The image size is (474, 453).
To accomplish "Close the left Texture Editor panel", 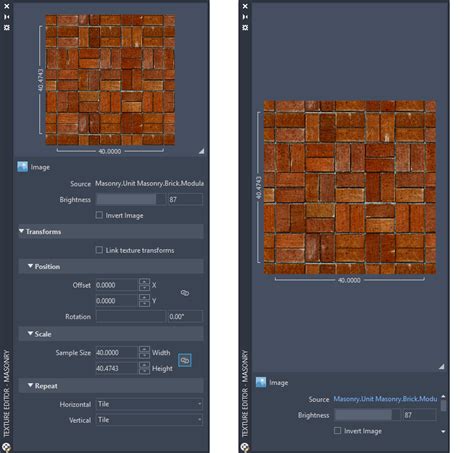I will (x=7, y=6).
